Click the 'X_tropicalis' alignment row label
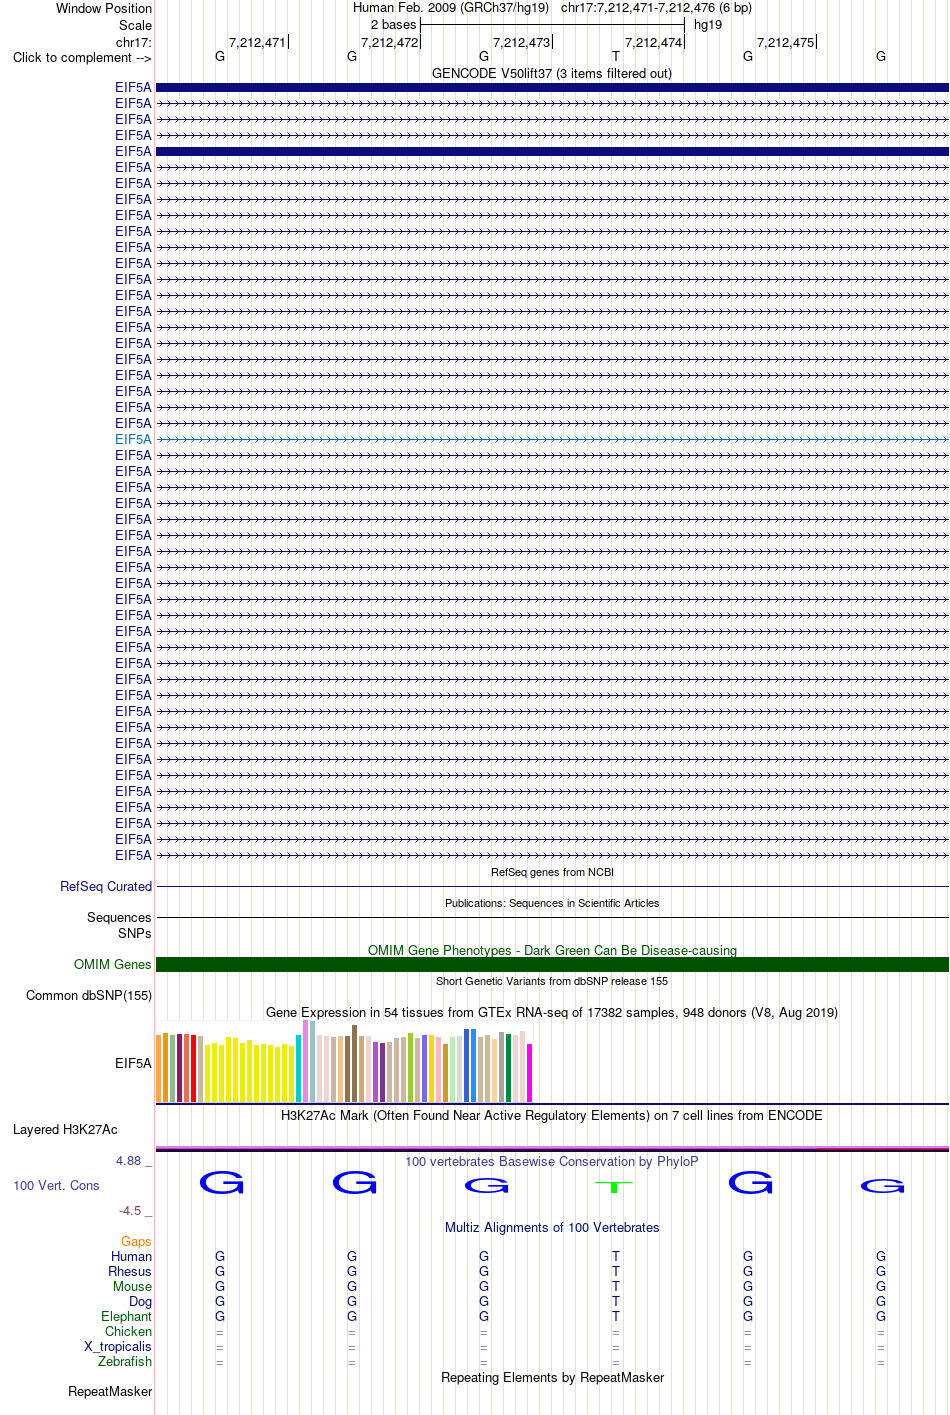 [x=118, y=1346]
